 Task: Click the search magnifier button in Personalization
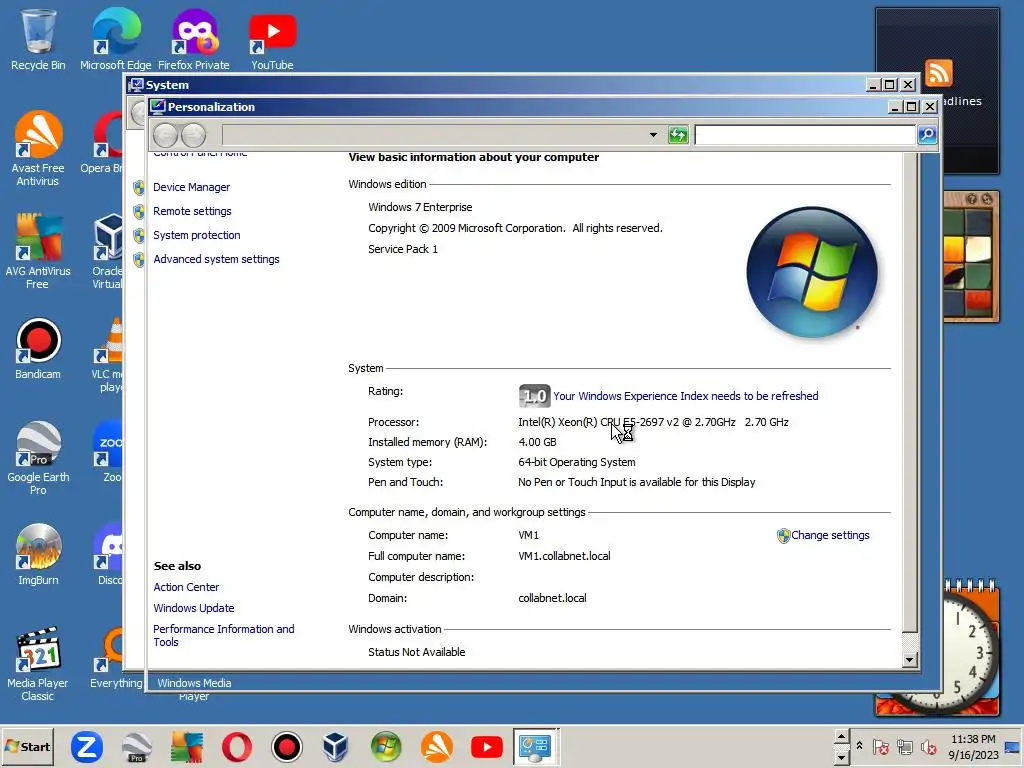(x=927, y=135)
